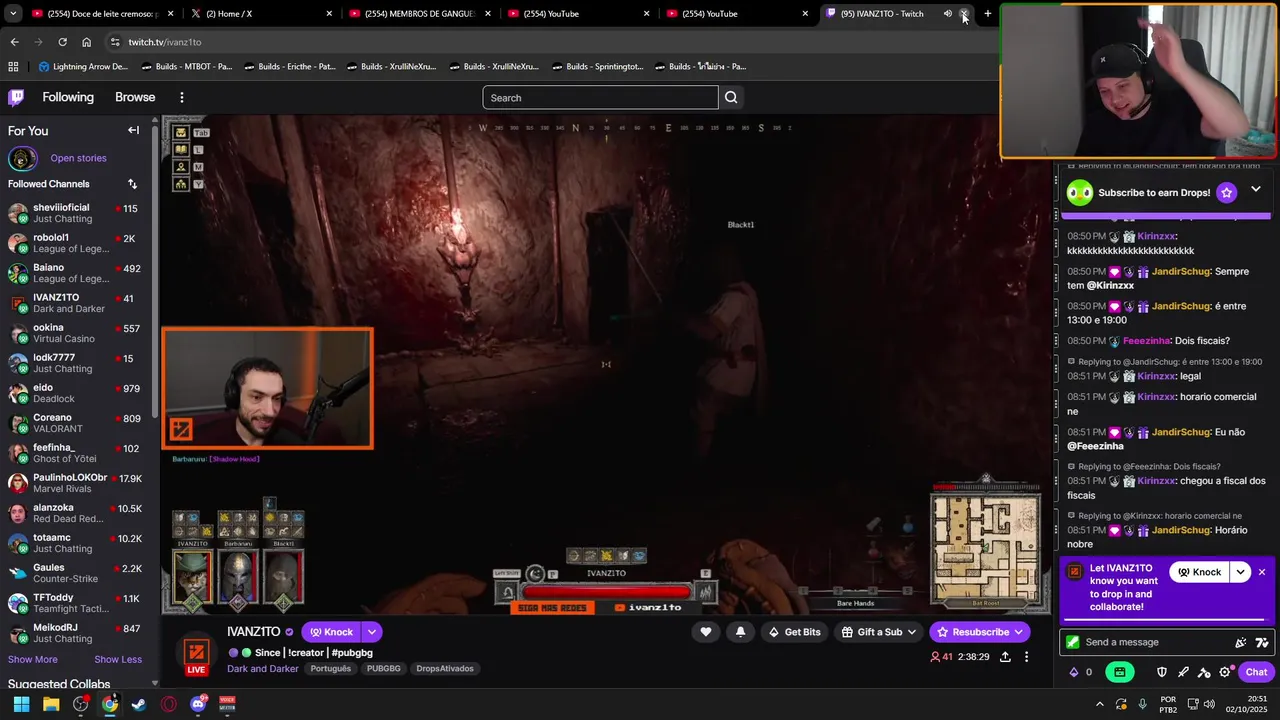Open PaulinhoLOKObr channel in sidebar
Image resolution: width=1280 pixels, height=720 pixels.
click(76, 483)
